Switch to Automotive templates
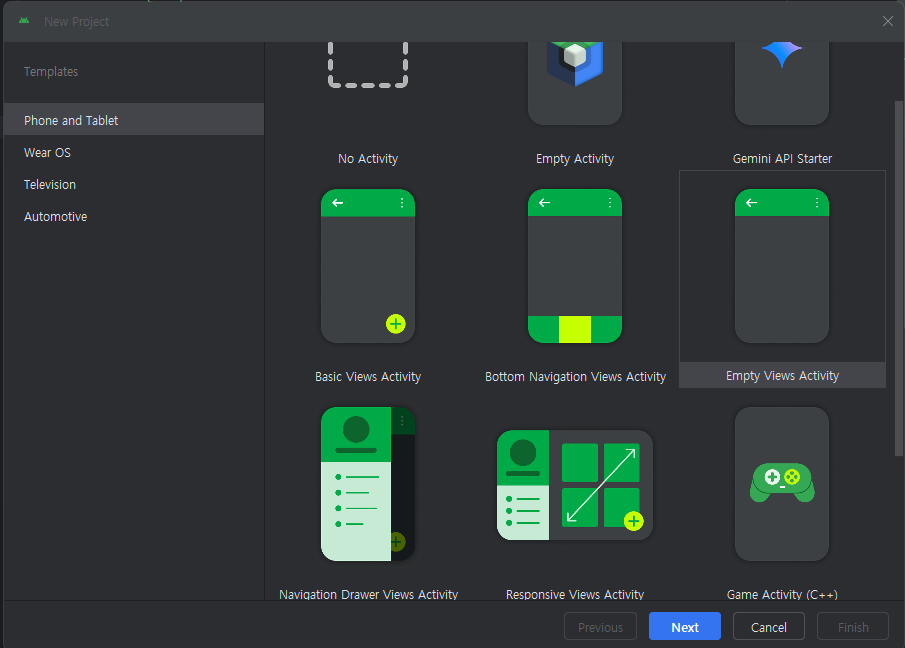The height and width of the screenshot is (648, 905). 134,217
